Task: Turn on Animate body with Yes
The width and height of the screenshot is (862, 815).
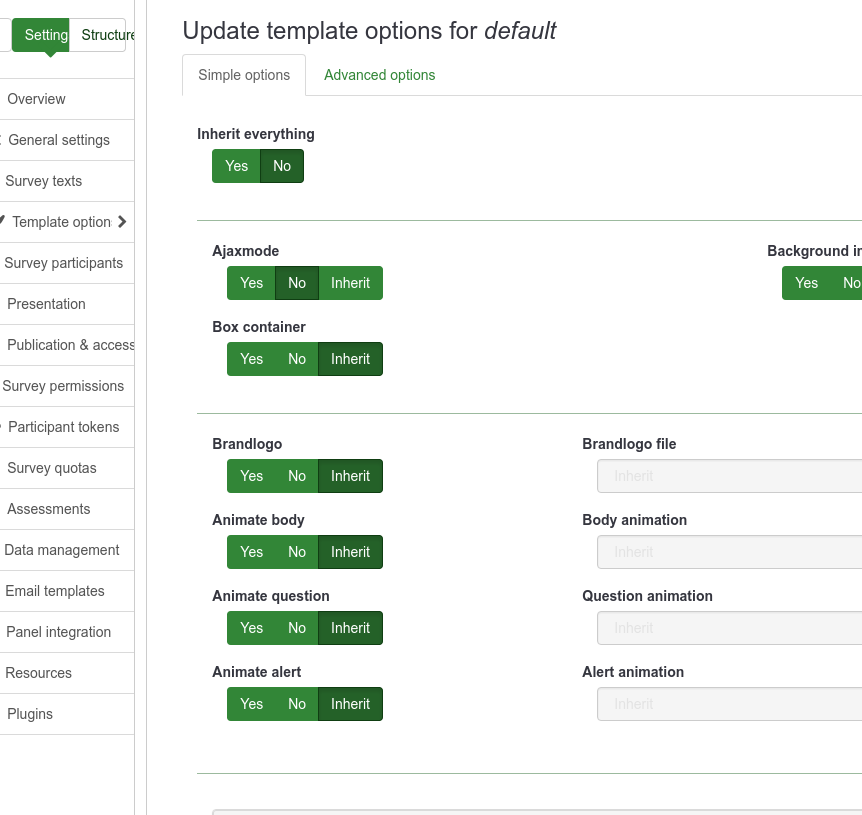Action: 251,552
